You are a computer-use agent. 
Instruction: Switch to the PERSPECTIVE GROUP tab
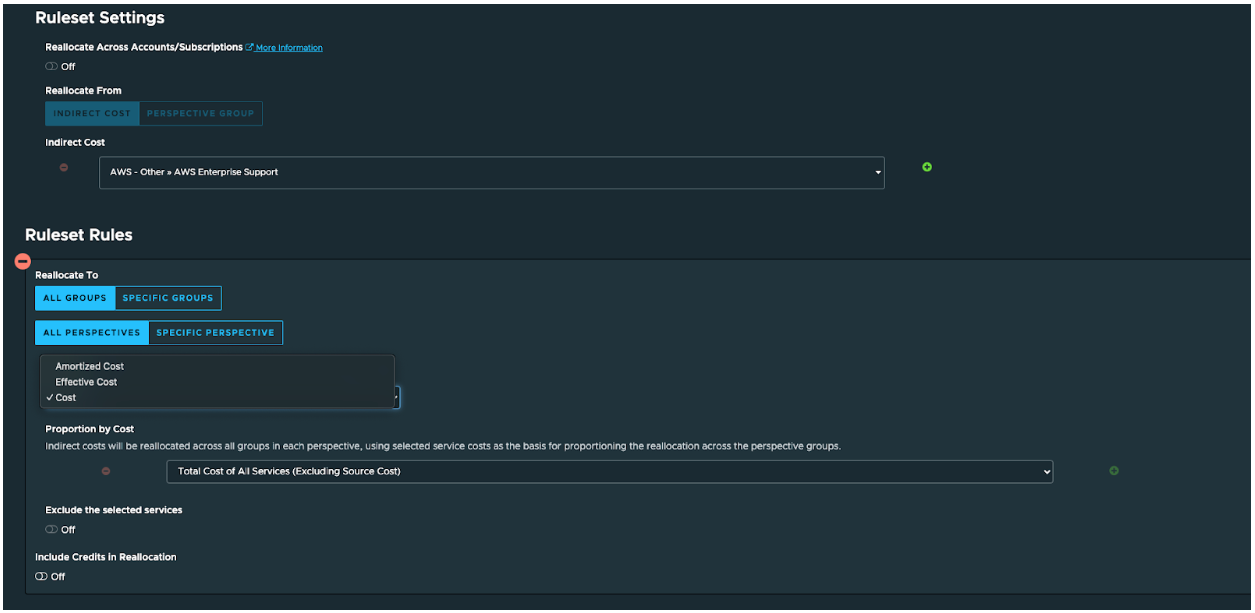tap(200, 113)
